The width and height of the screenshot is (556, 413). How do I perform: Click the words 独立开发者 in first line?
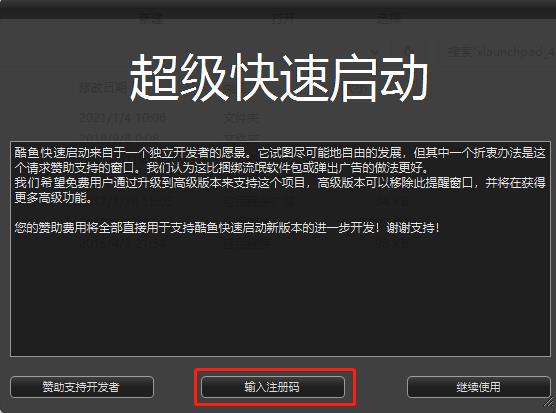pos(178,153)
